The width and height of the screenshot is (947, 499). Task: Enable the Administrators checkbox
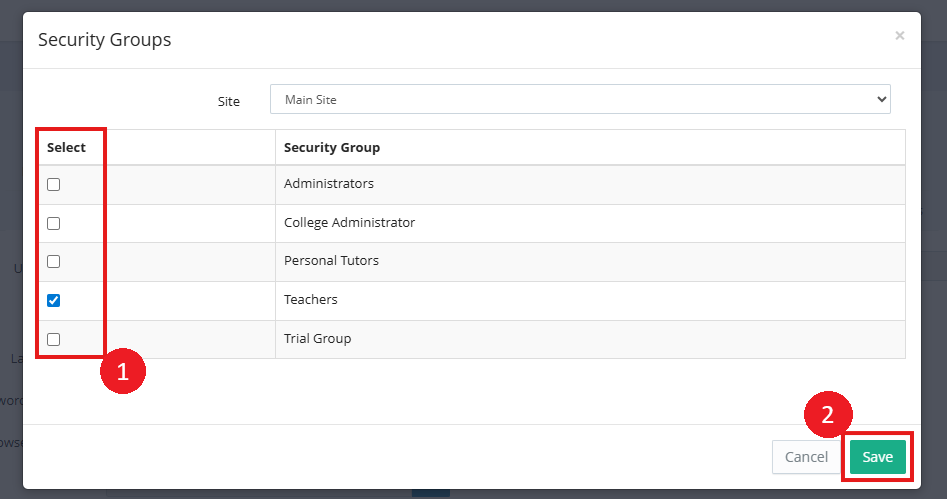[54, 184]
